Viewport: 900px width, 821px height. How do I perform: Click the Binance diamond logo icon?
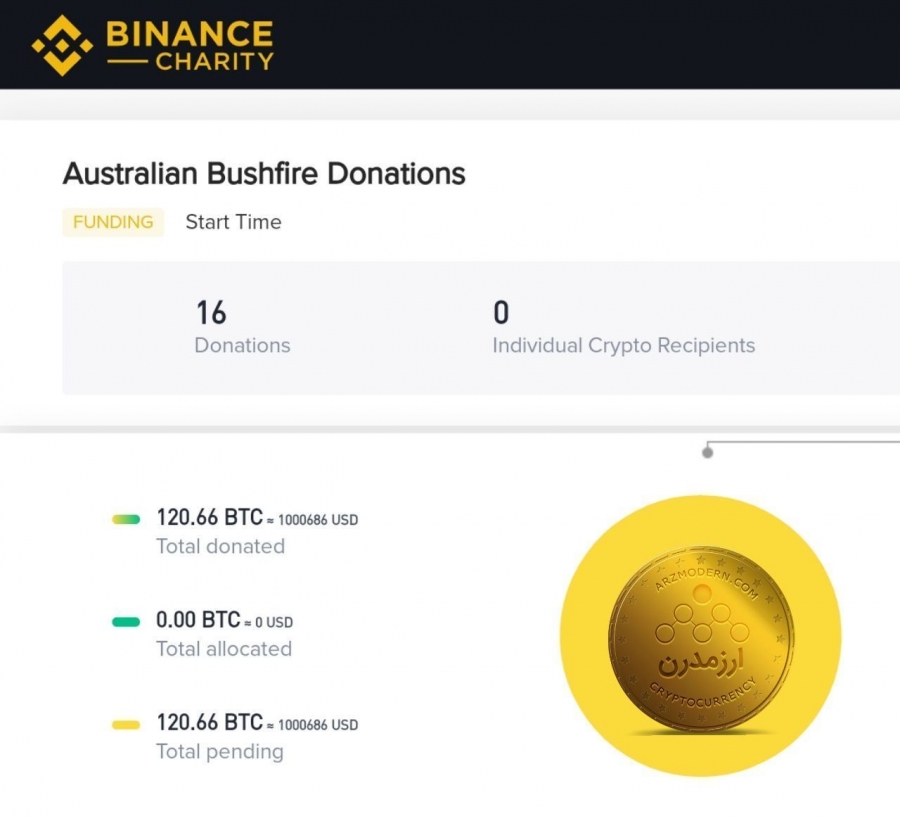pos(62,46)
